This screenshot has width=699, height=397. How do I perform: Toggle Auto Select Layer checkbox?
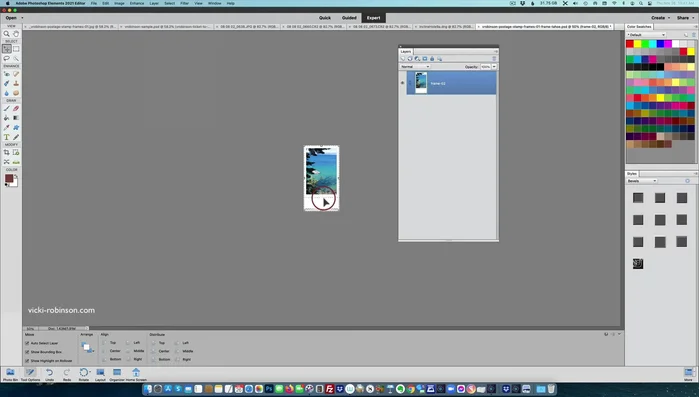[27, 343]
